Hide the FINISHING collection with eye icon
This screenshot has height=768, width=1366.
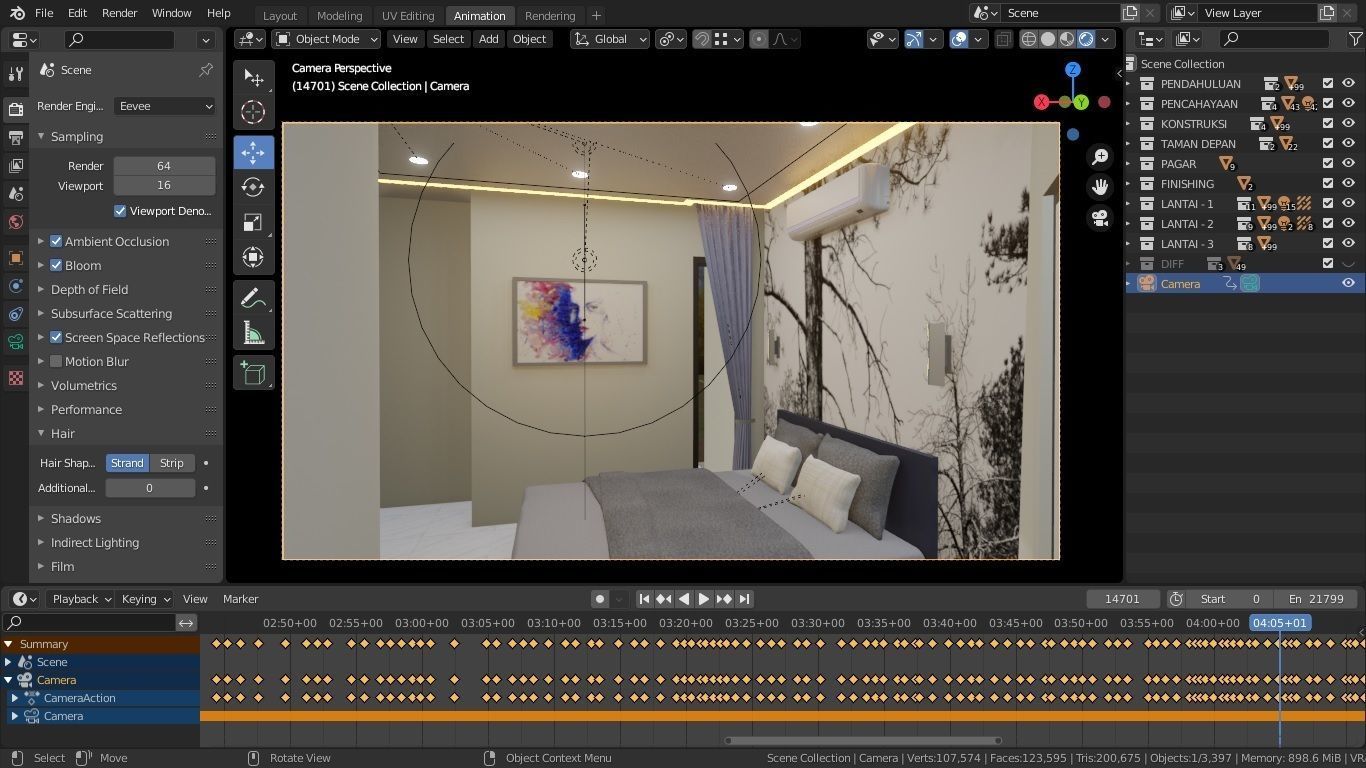click(1348, 184)
